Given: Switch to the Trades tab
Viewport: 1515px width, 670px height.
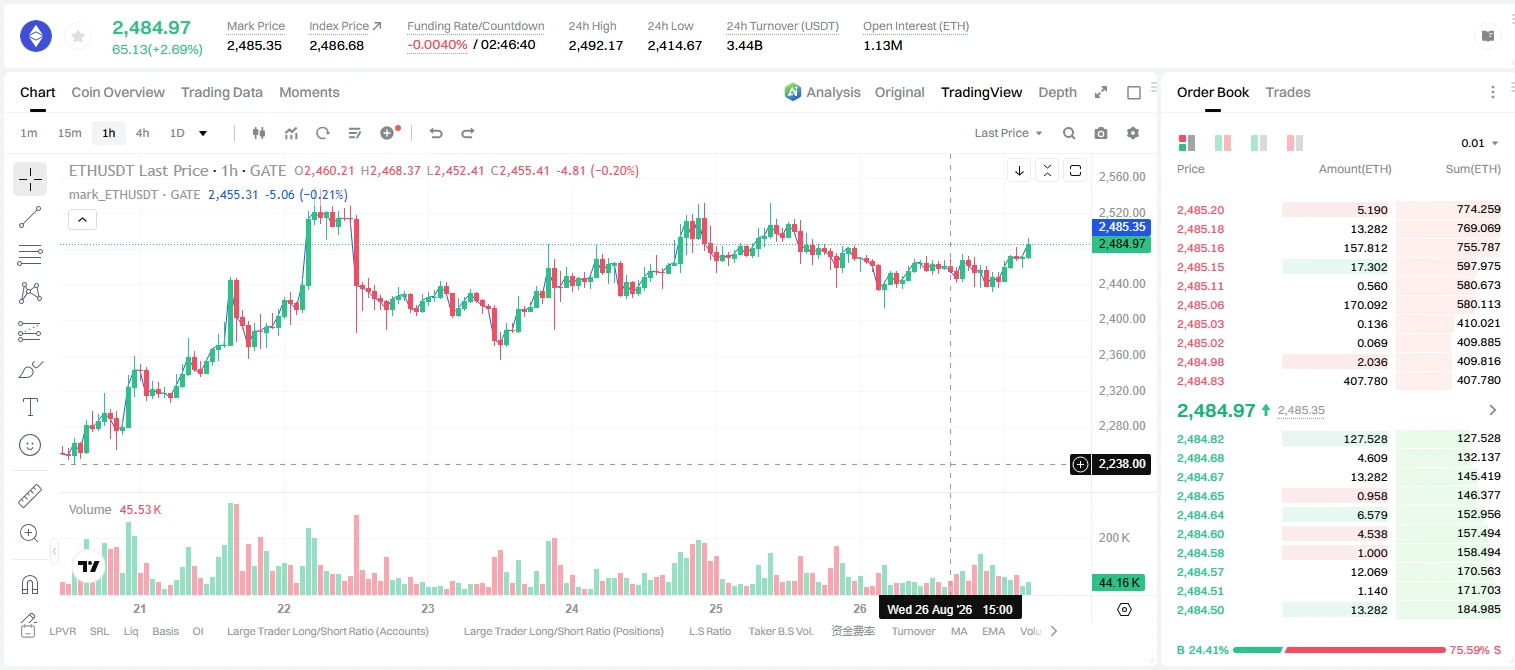Looking at the screenshot, I should point(1287,92).
